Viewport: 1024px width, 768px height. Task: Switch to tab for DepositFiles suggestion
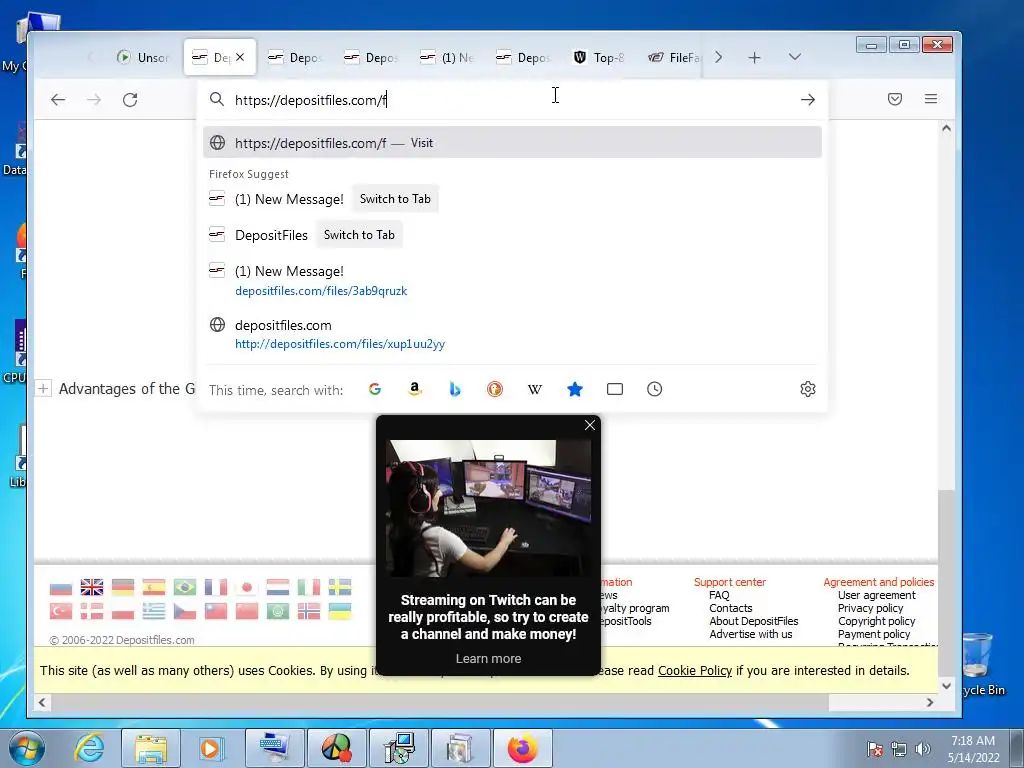tap(359, 234)
